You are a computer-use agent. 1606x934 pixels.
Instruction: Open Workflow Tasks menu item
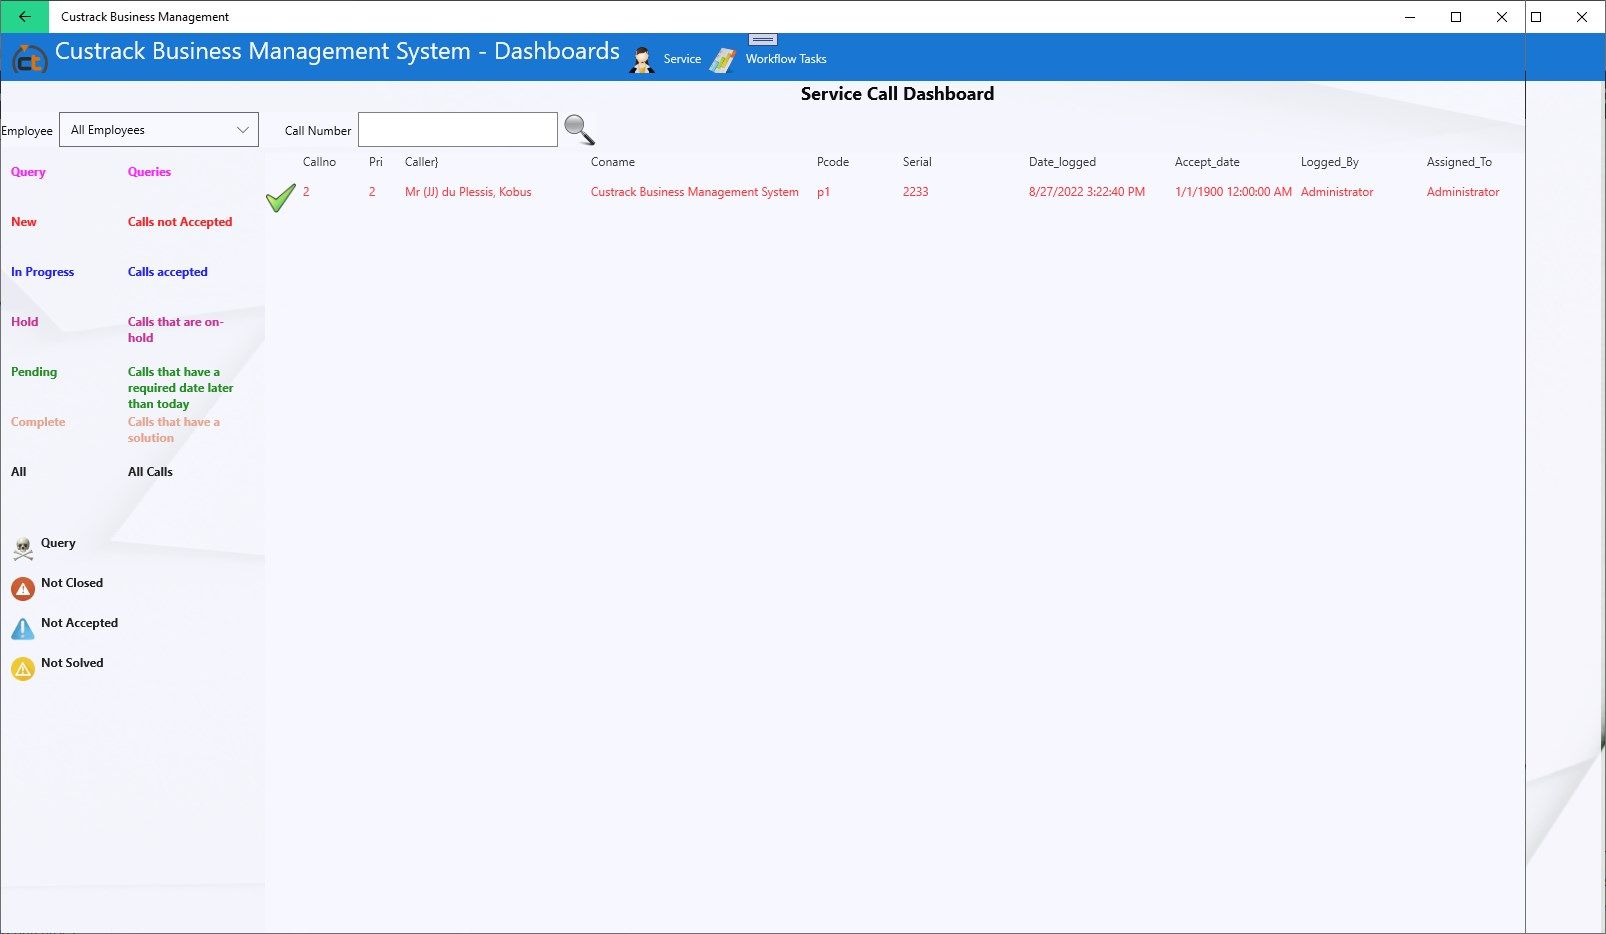(786, 59)
